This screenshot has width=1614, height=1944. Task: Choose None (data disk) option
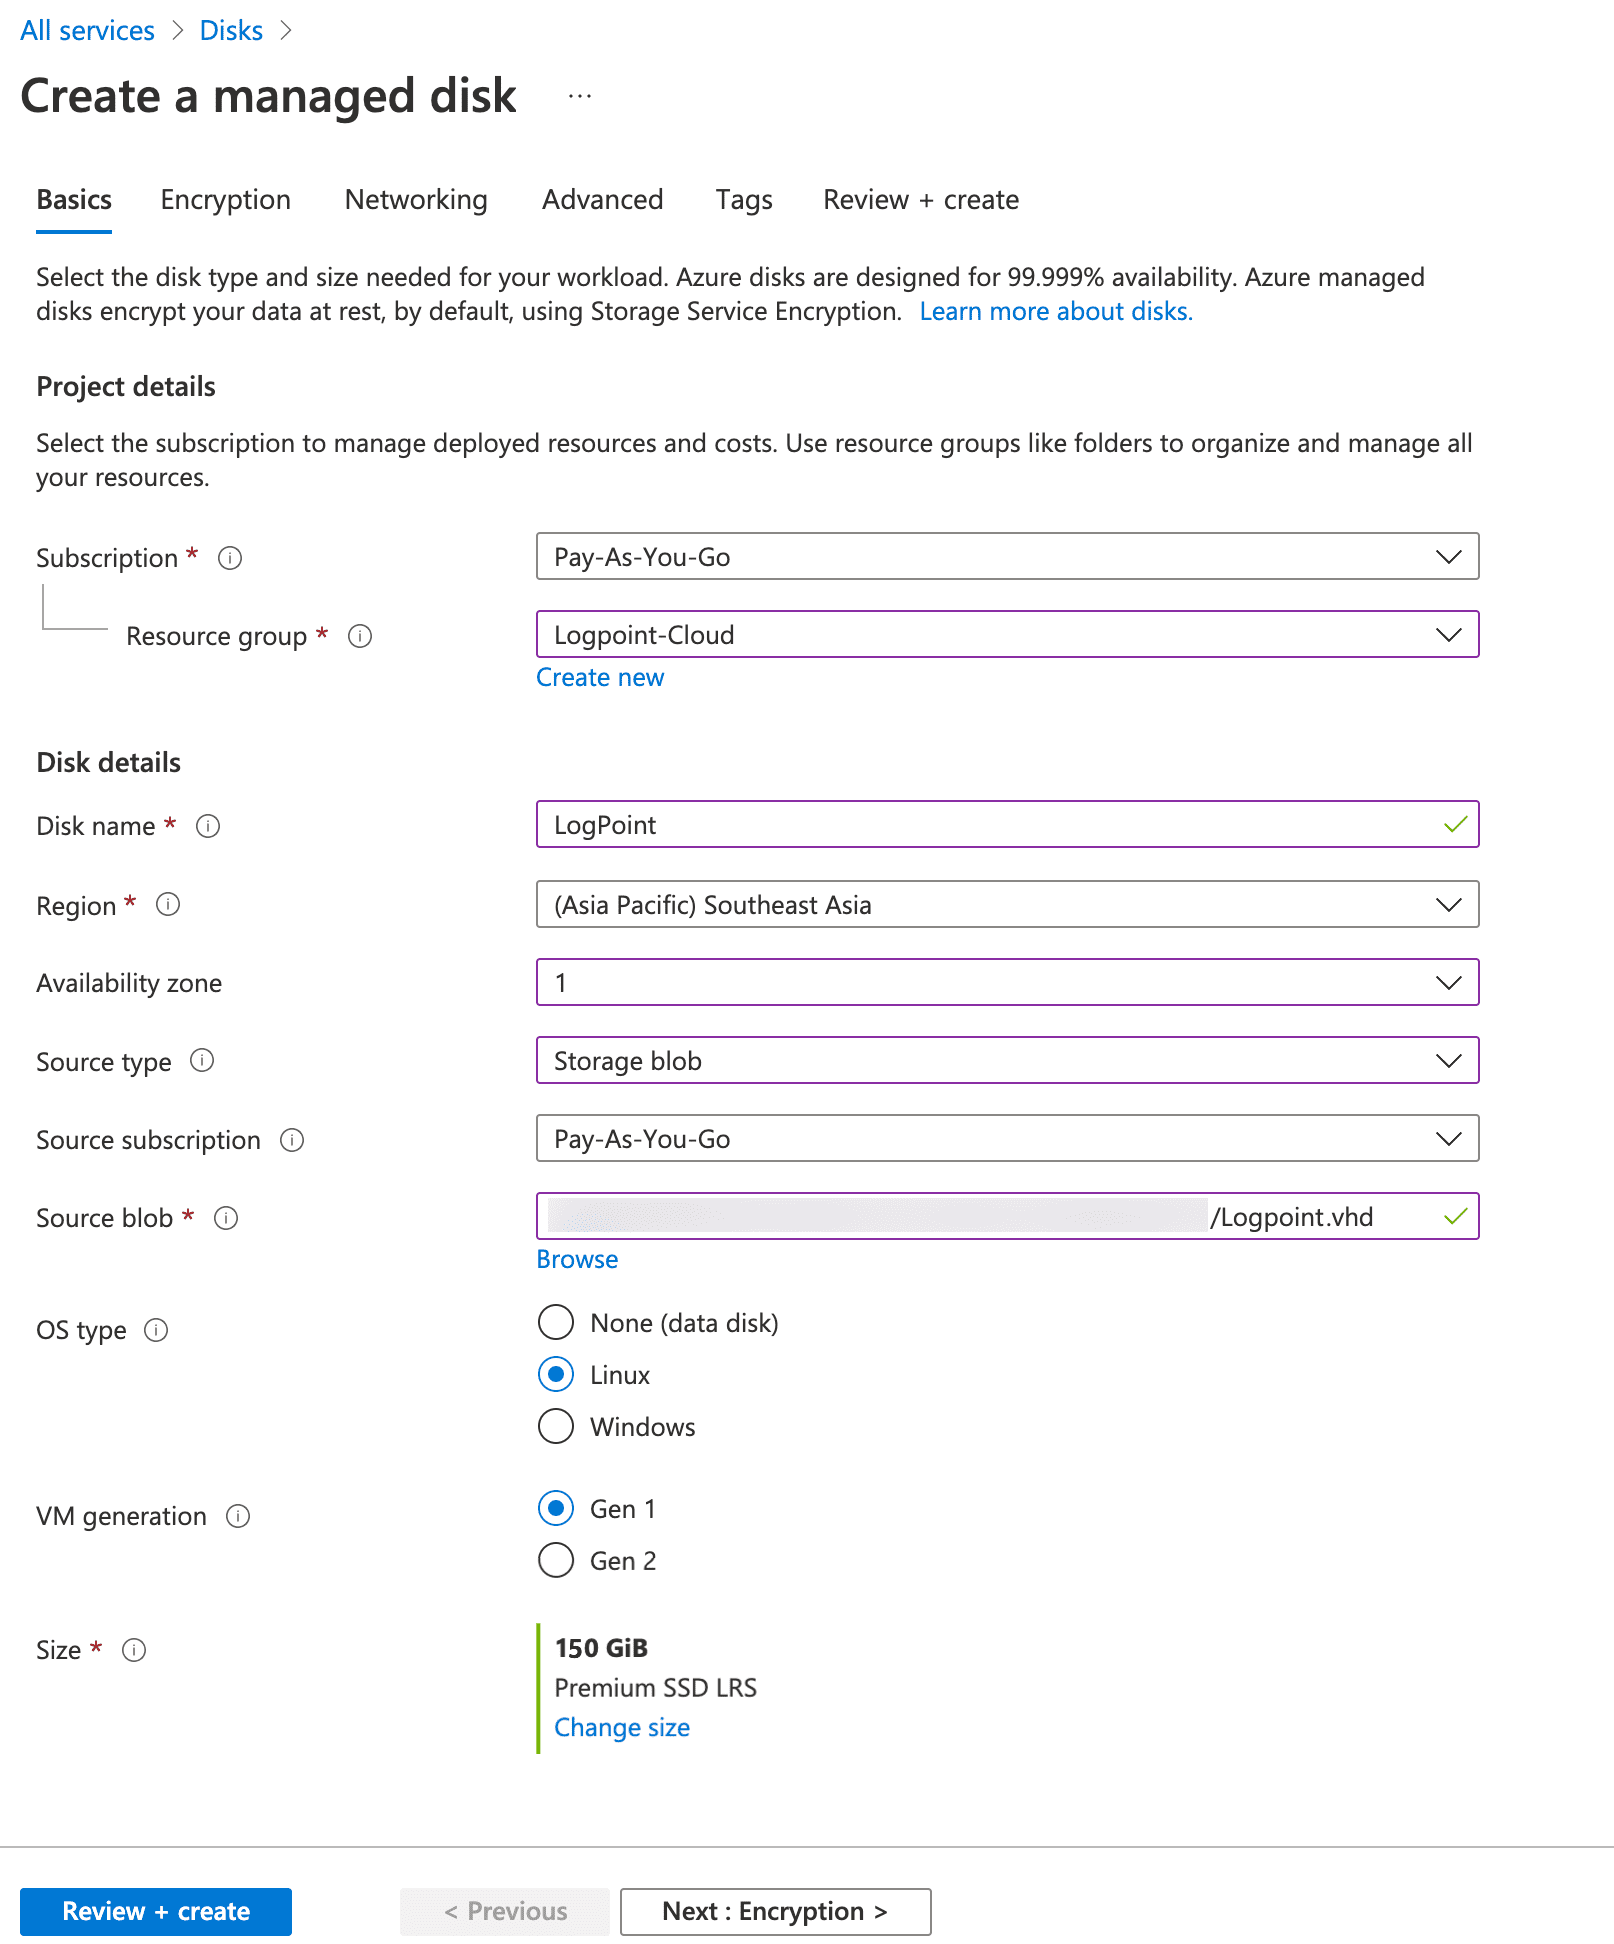click(555, 1322)
